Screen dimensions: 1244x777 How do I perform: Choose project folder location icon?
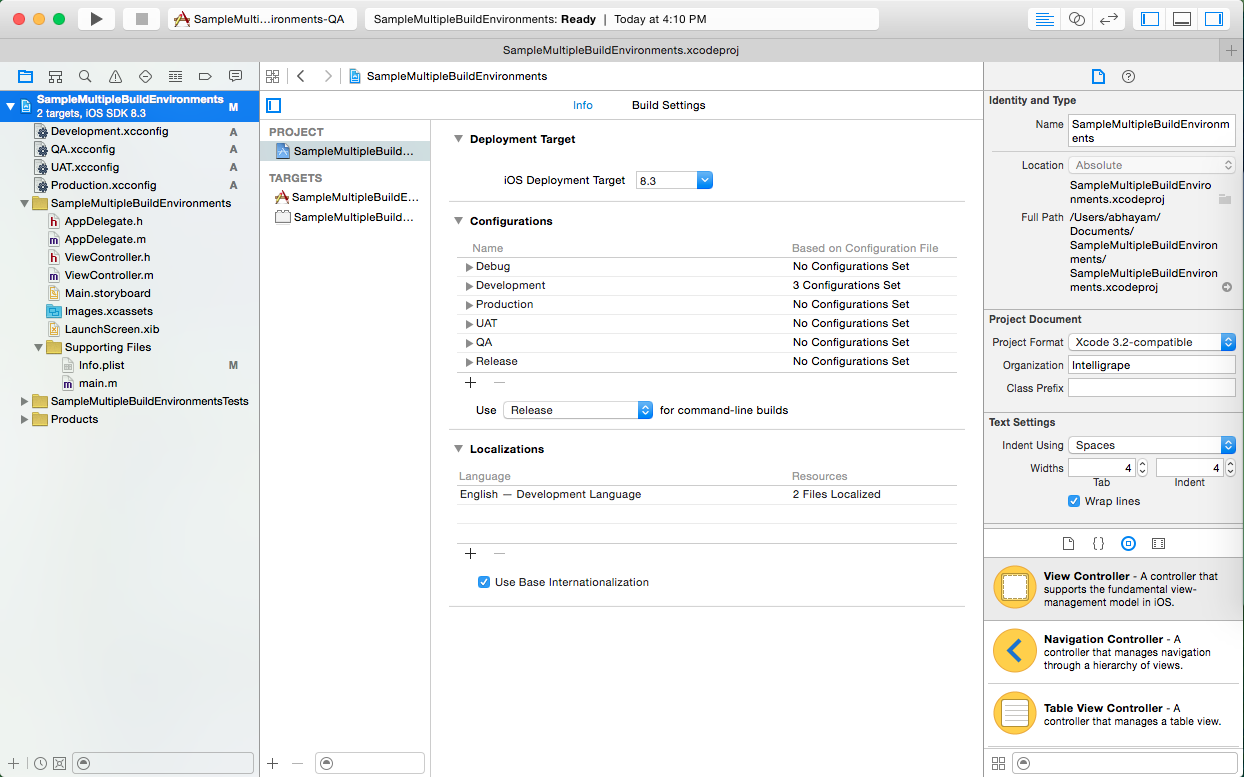(x=1224, y=200)
